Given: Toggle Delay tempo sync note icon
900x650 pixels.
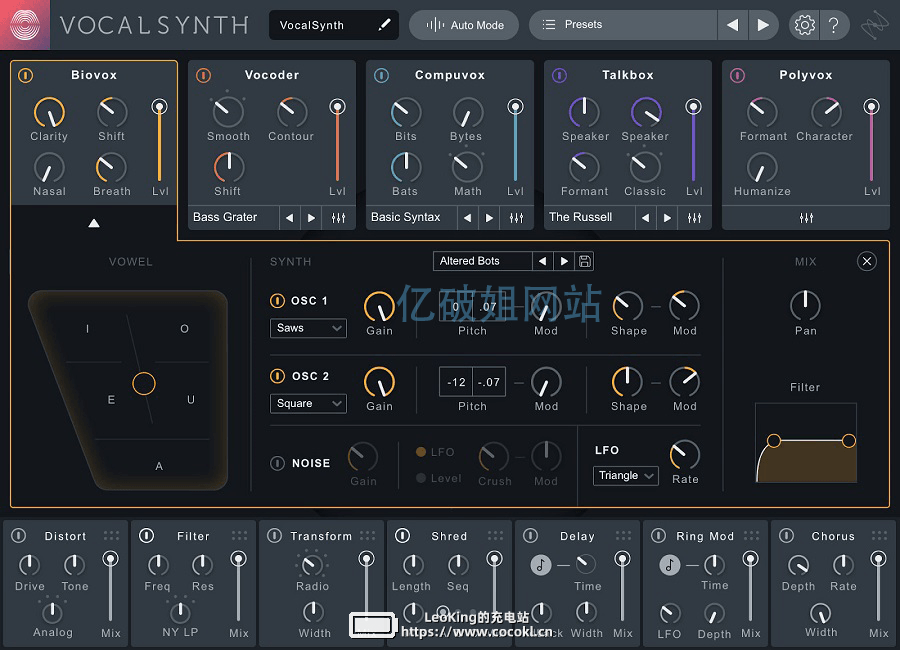Looking at the screenshot, I should point(540,565).
